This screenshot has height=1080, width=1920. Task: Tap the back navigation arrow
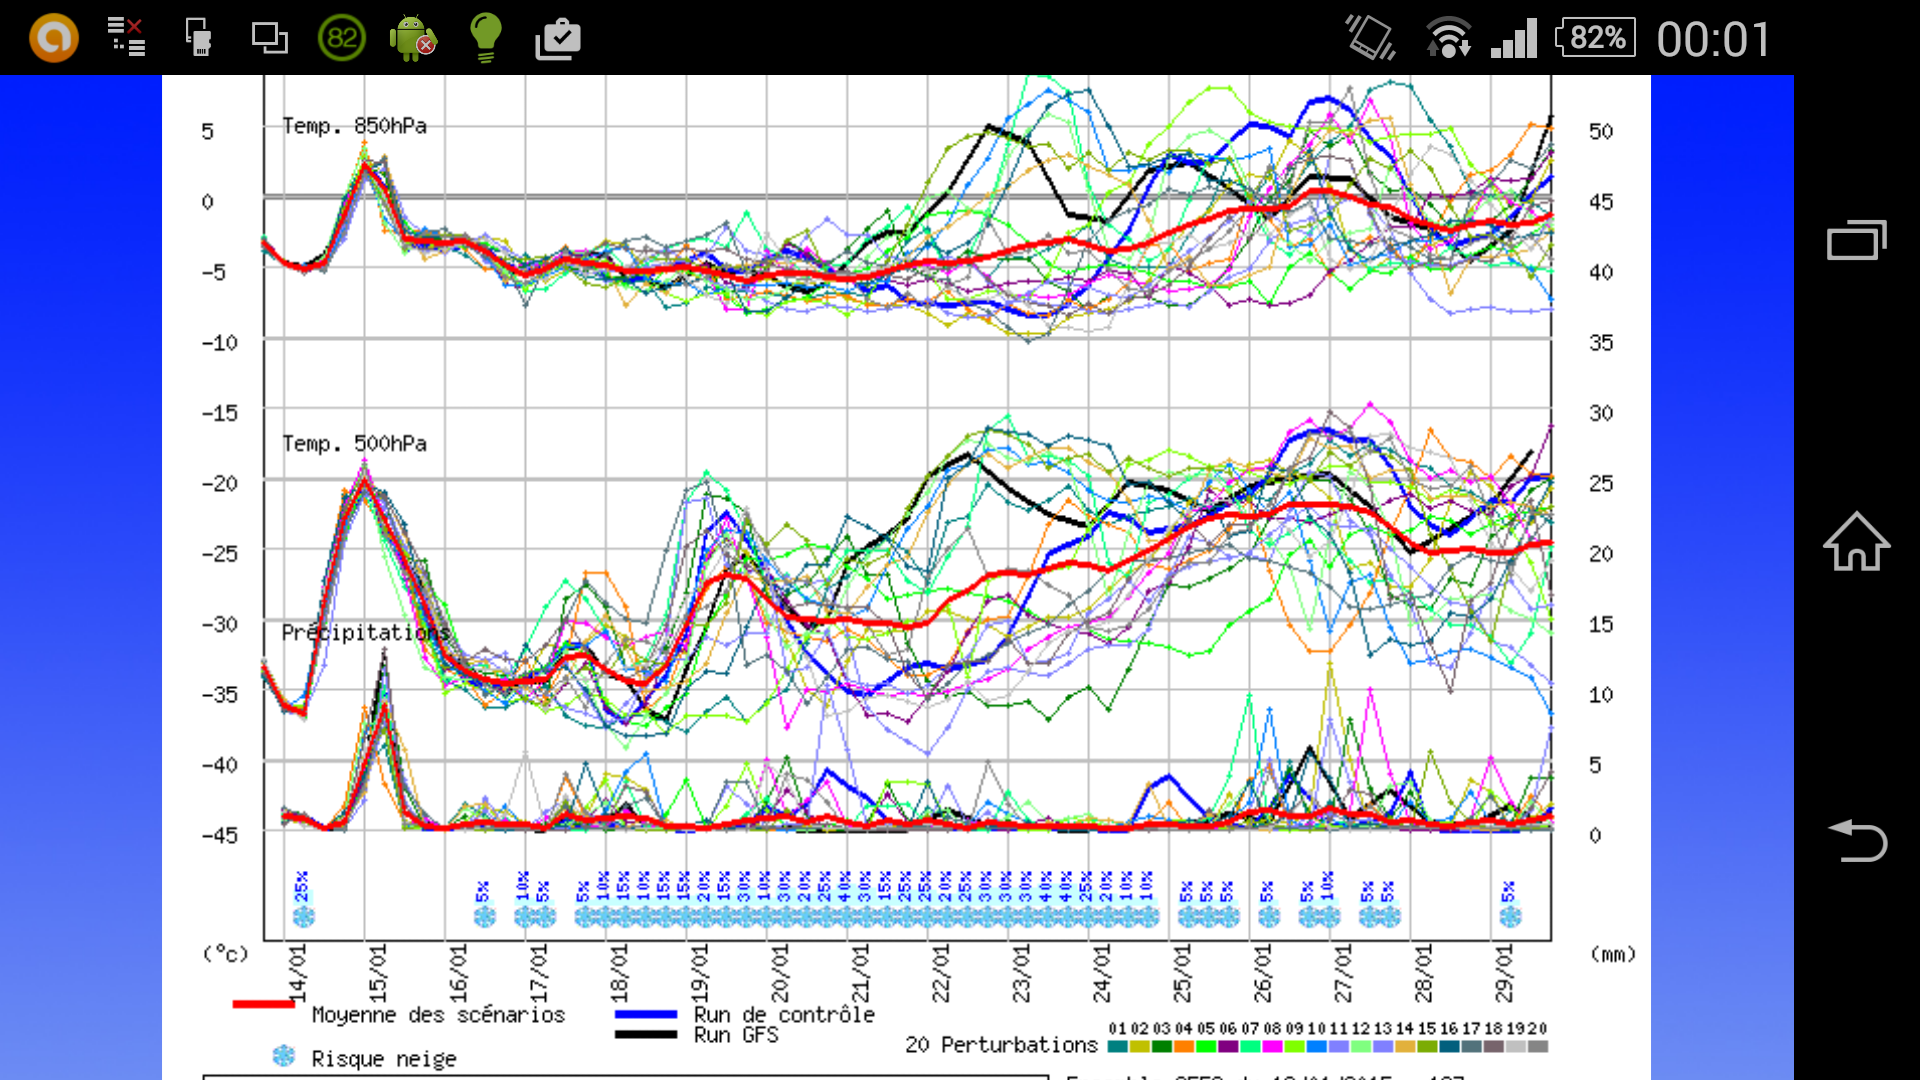pos(1857,840)
